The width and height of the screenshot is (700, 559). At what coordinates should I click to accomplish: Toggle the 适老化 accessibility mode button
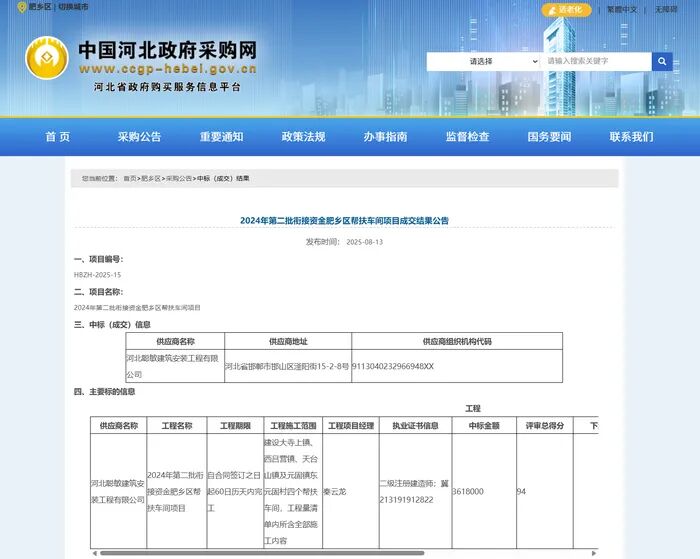click(567, 9)
